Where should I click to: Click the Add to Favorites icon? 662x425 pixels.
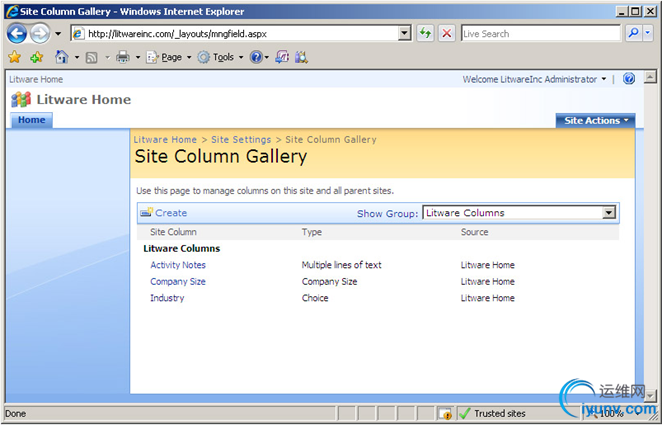(x=37, y=57)
